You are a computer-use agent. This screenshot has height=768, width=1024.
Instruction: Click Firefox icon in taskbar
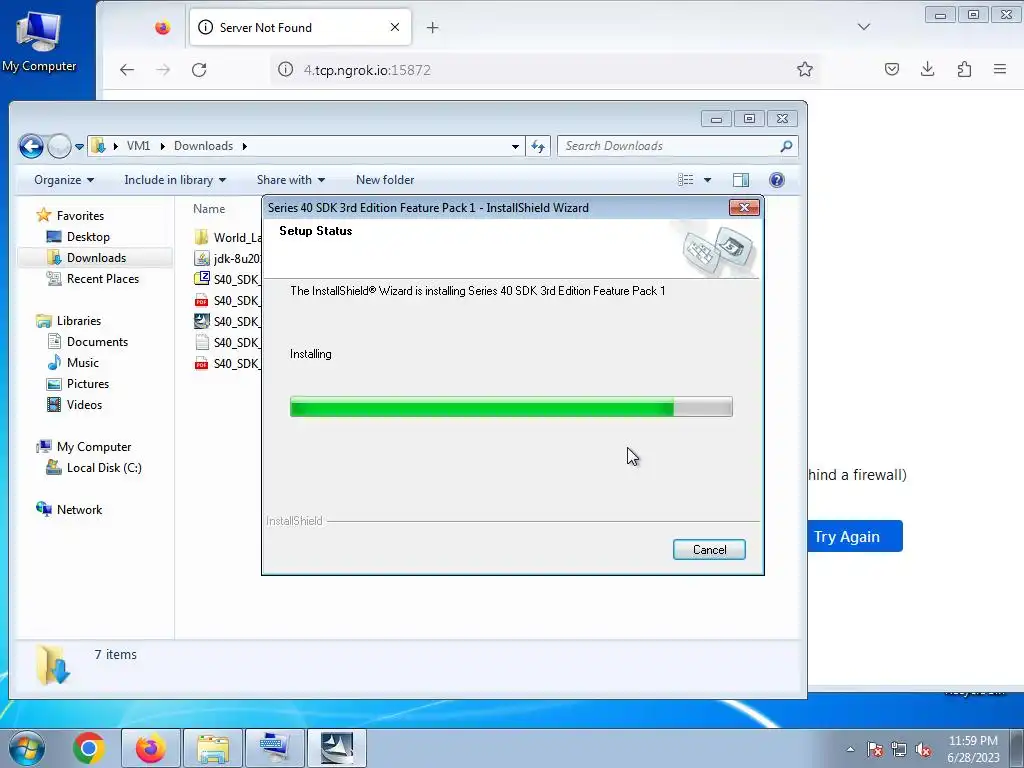pos(150,748)
